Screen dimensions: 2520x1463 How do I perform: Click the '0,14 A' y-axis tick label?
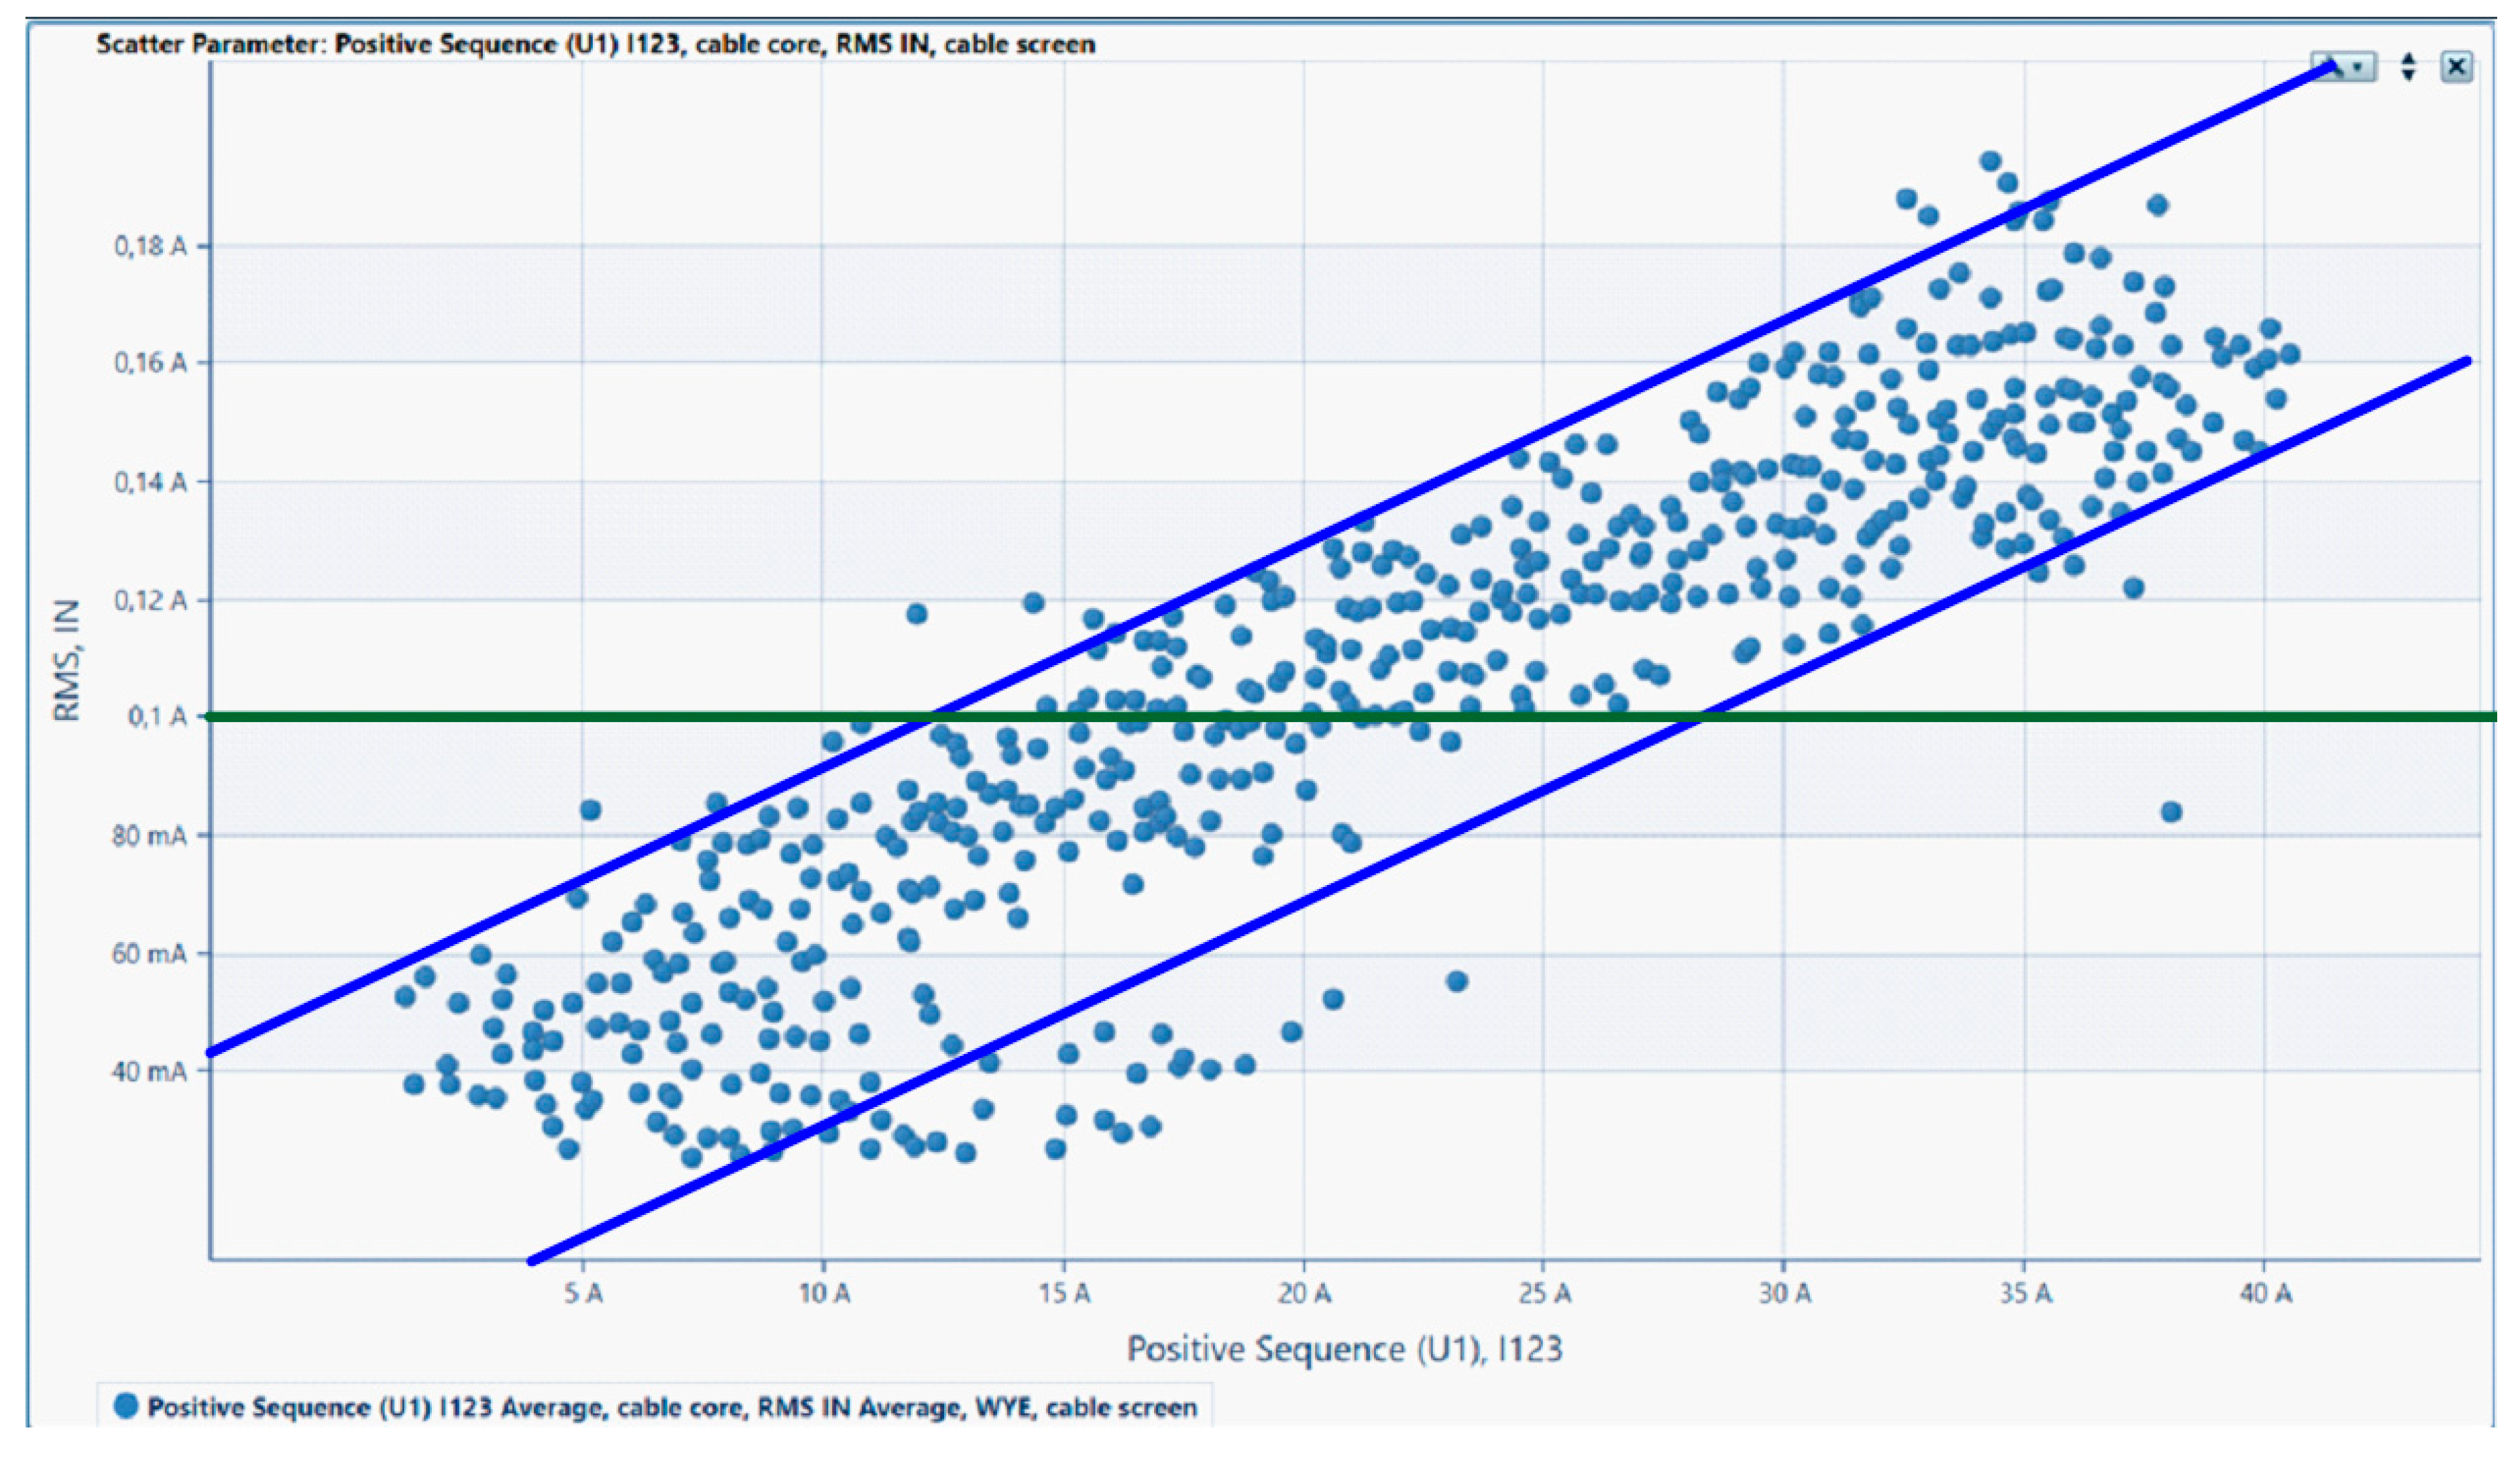tap(150, 482)
